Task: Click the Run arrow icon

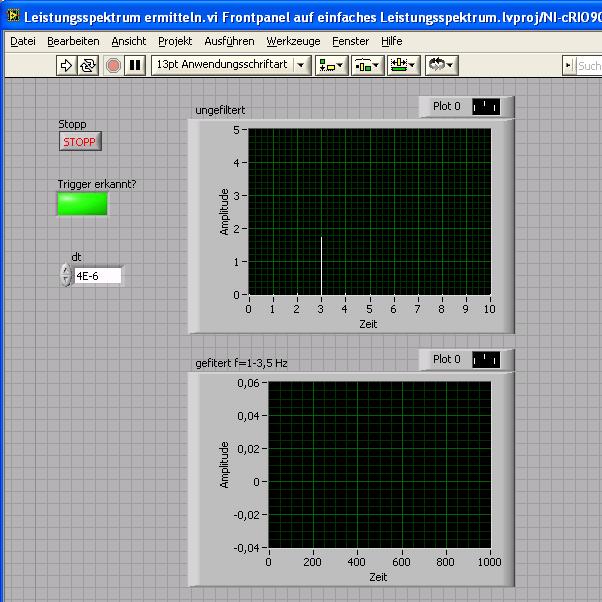Action: (x=67, y=65)
